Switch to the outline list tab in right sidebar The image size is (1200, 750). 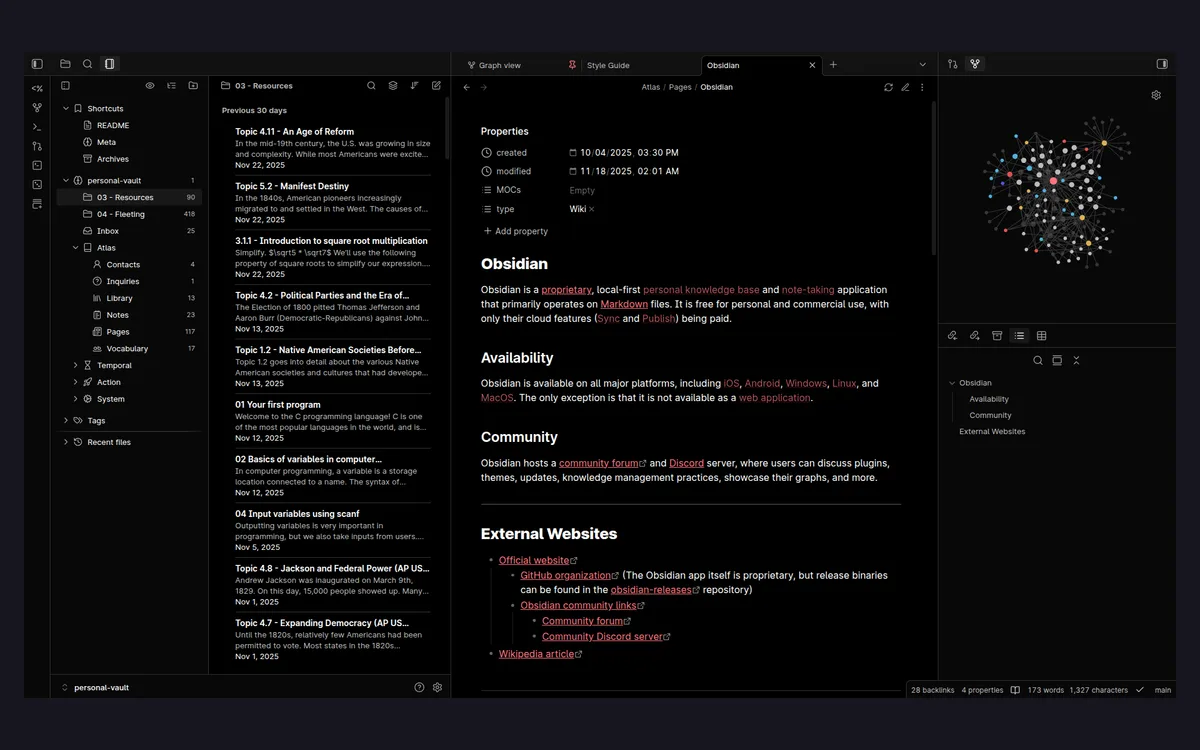point(1019,336)
